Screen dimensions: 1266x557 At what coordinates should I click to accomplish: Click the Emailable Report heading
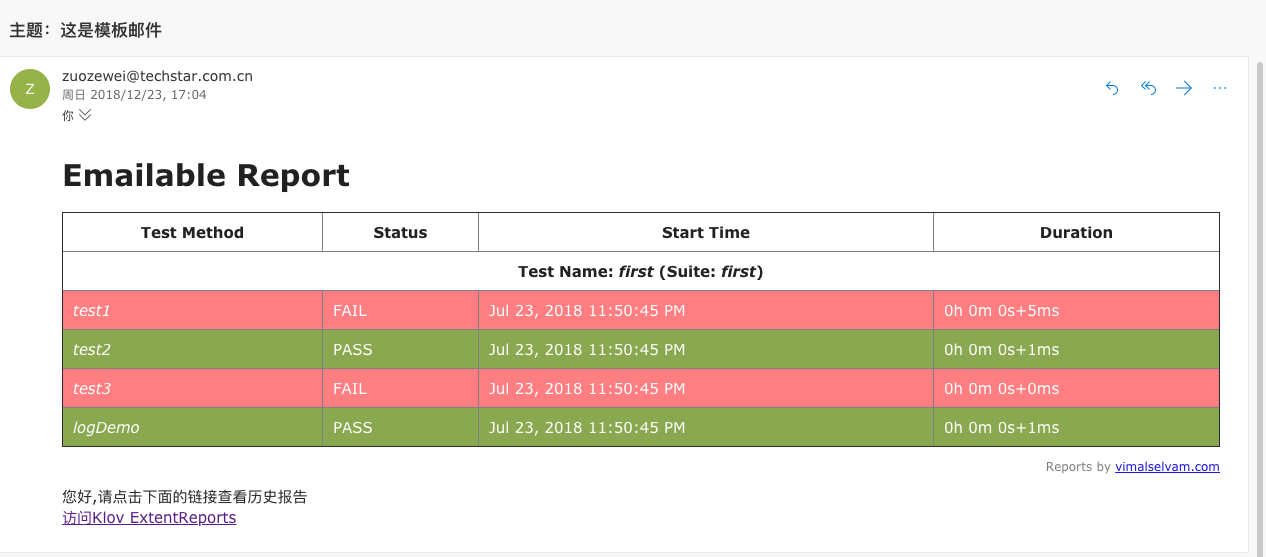click(x=206, y=176)
